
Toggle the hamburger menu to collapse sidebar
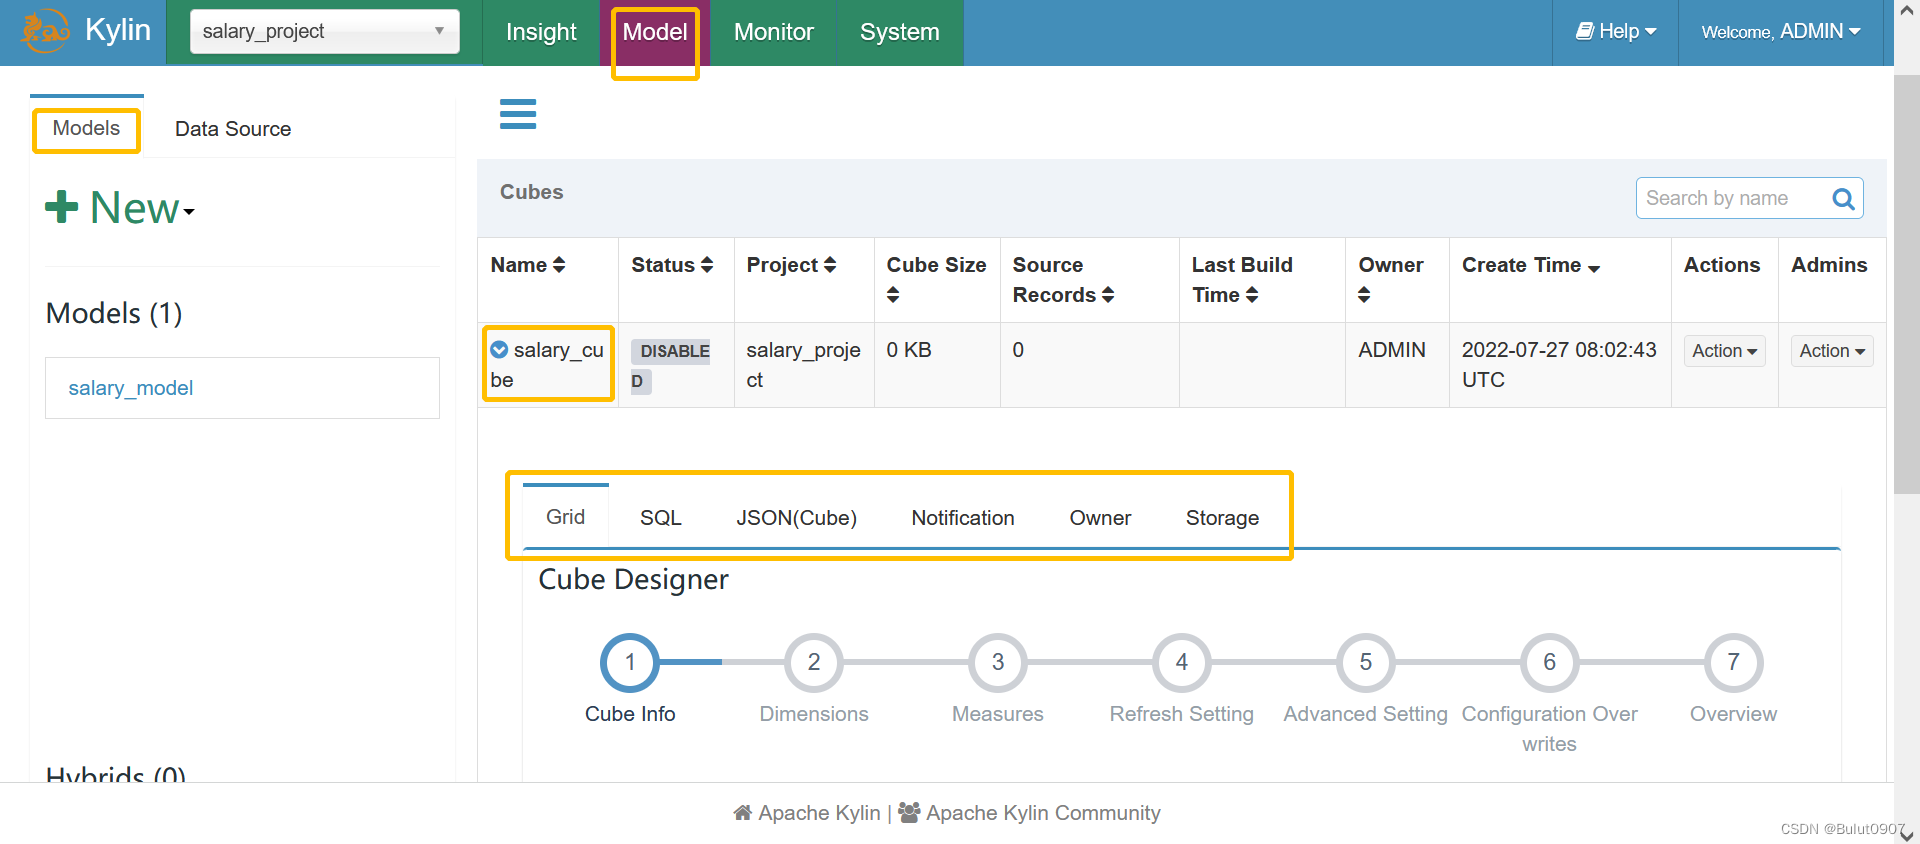click(x=518, y=114)
